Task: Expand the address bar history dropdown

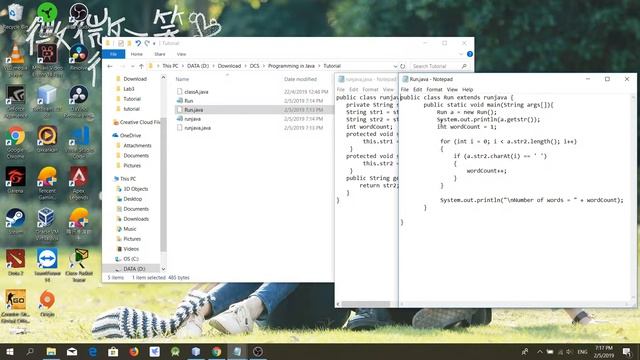Action: pyautogui.click(x=395, y=66)
